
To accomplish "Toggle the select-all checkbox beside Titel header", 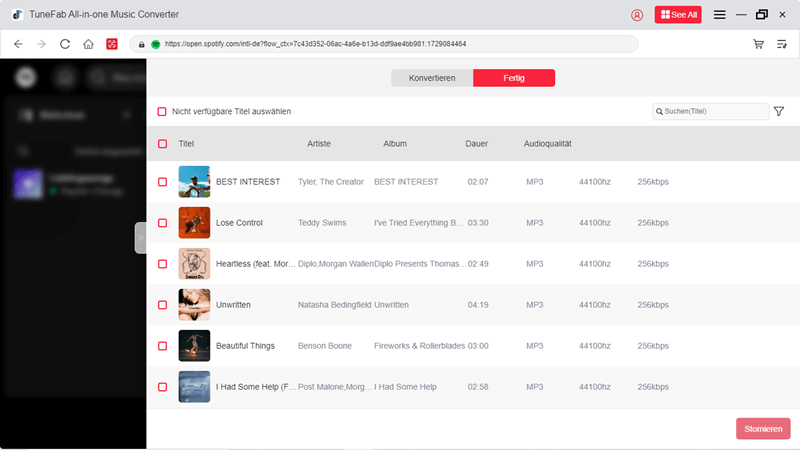I will pyautogui.click(x=162, y=144).
